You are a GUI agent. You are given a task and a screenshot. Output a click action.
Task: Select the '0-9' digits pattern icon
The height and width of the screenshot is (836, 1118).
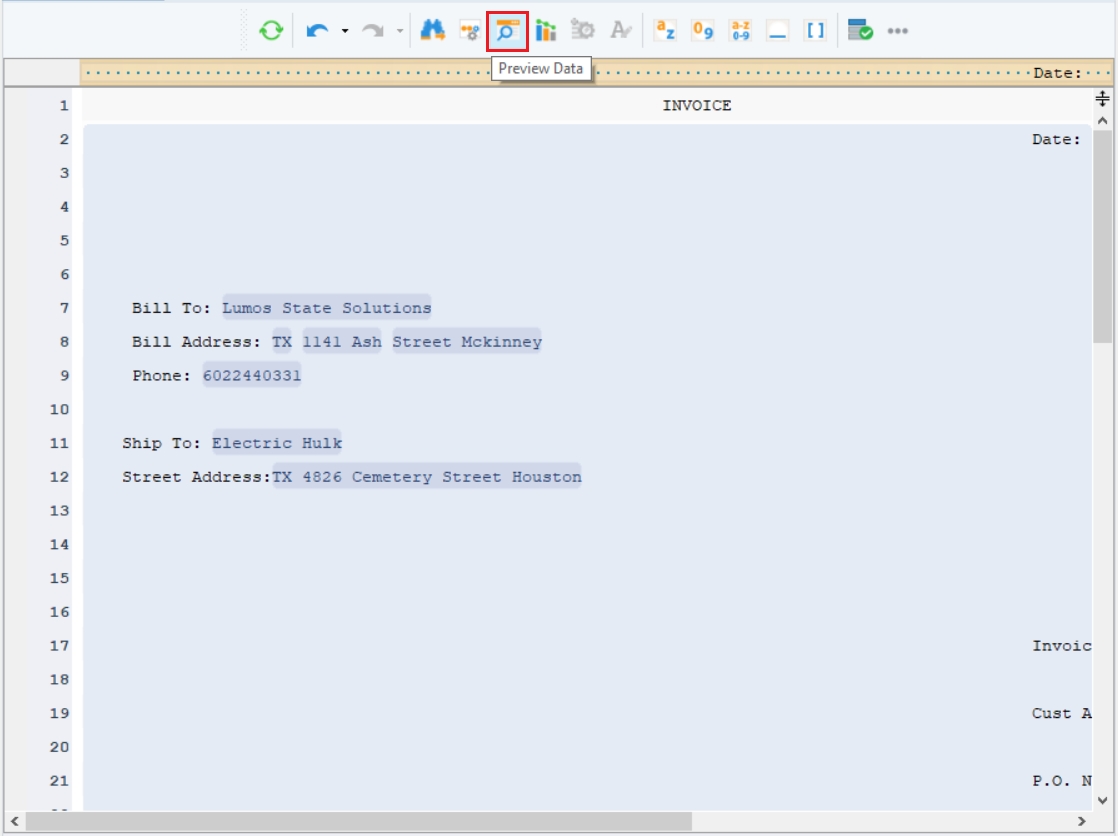coord(702,30)
